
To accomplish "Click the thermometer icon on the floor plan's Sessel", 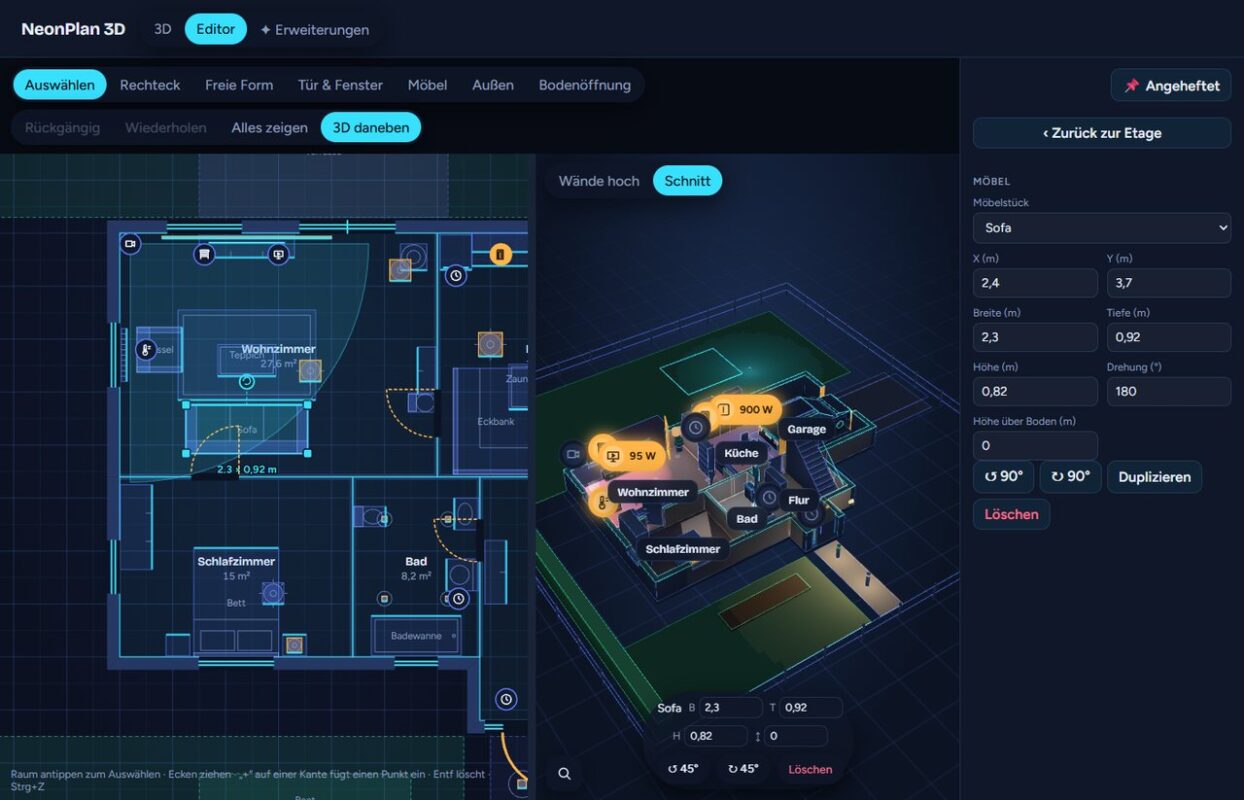I will (x=146, y=350).
